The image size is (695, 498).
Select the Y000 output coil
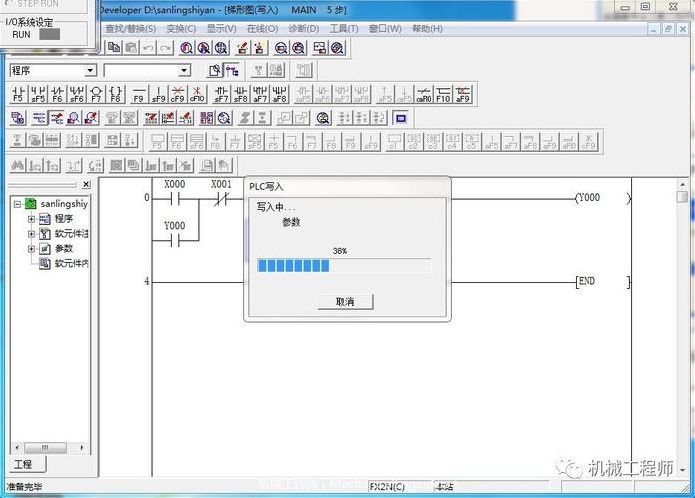tap(602, 198)
